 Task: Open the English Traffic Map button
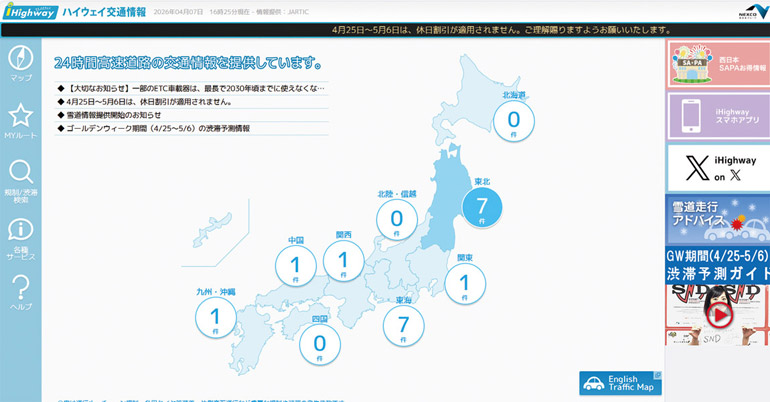620,384
